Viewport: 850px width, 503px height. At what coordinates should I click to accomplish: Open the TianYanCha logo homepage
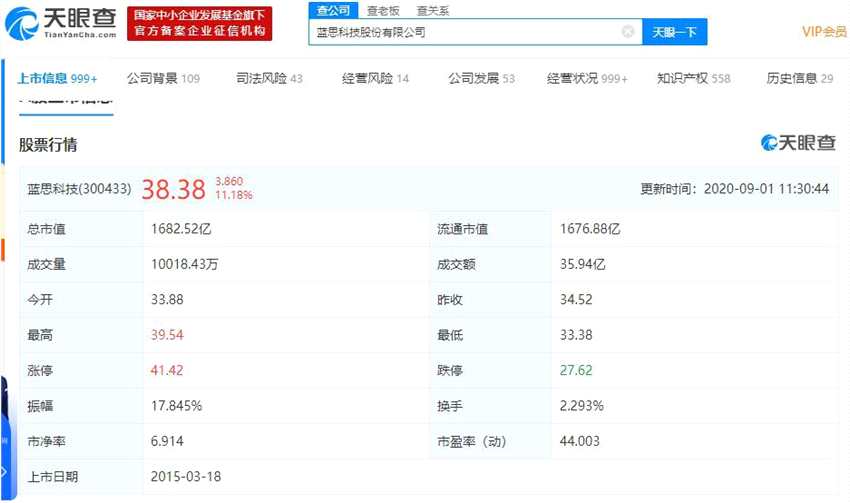(60, 23)
